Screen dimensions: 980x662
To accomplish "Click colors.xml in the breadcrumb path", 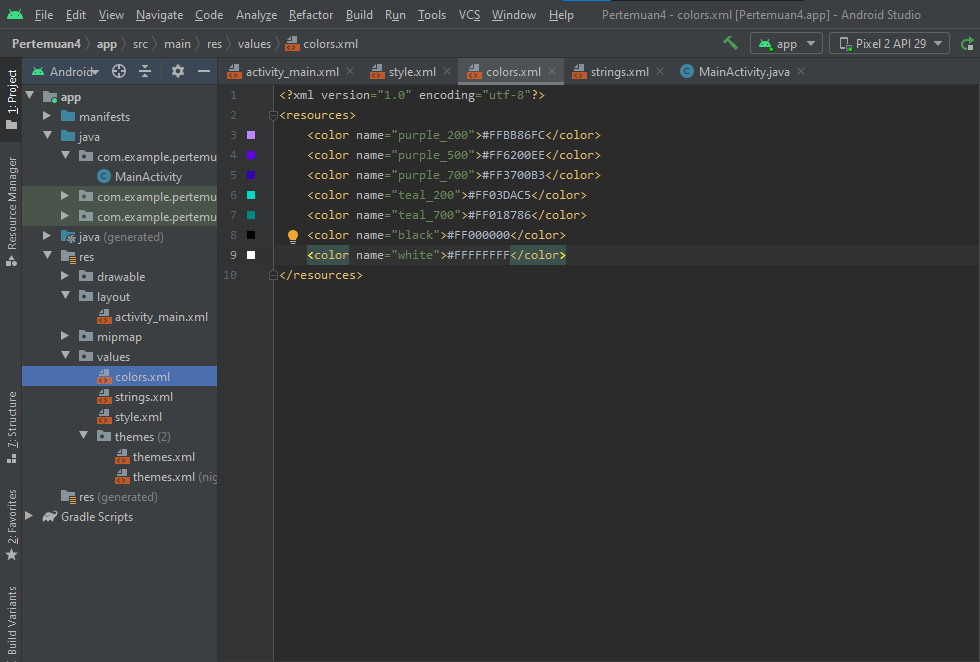I will coord(322,44).
